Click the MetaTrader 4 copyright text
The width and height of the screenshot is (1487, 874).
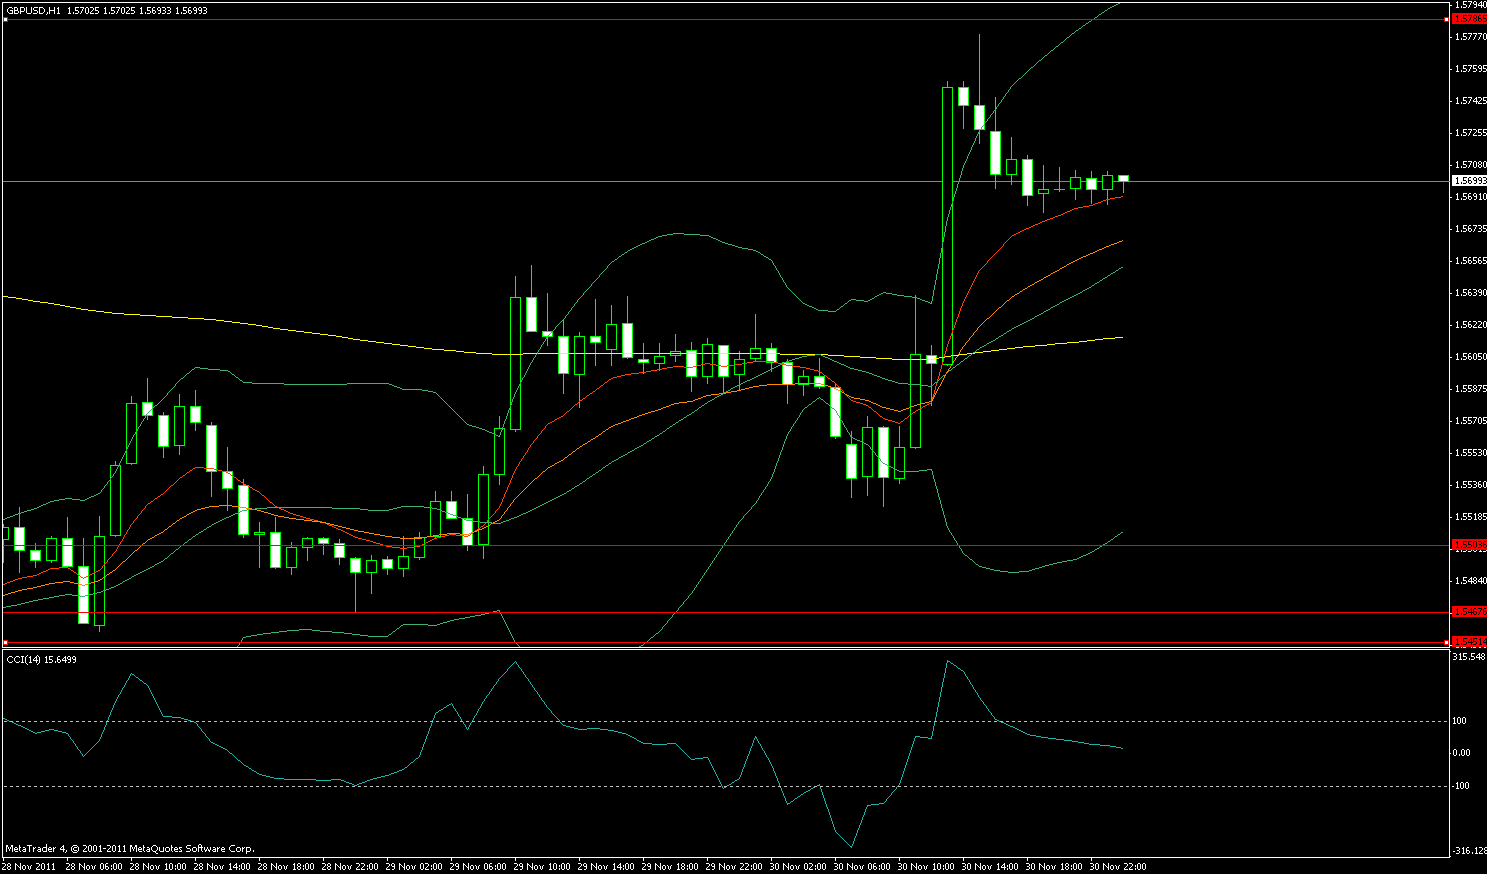click(130, 849)
